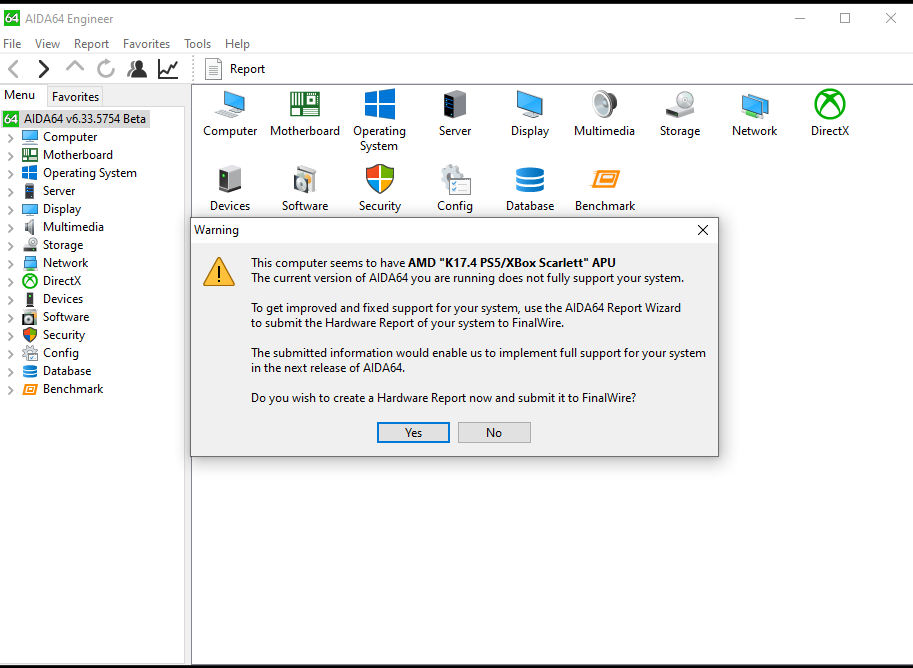Switch to the Menu tab in sidebar

[x=20, y=95]
